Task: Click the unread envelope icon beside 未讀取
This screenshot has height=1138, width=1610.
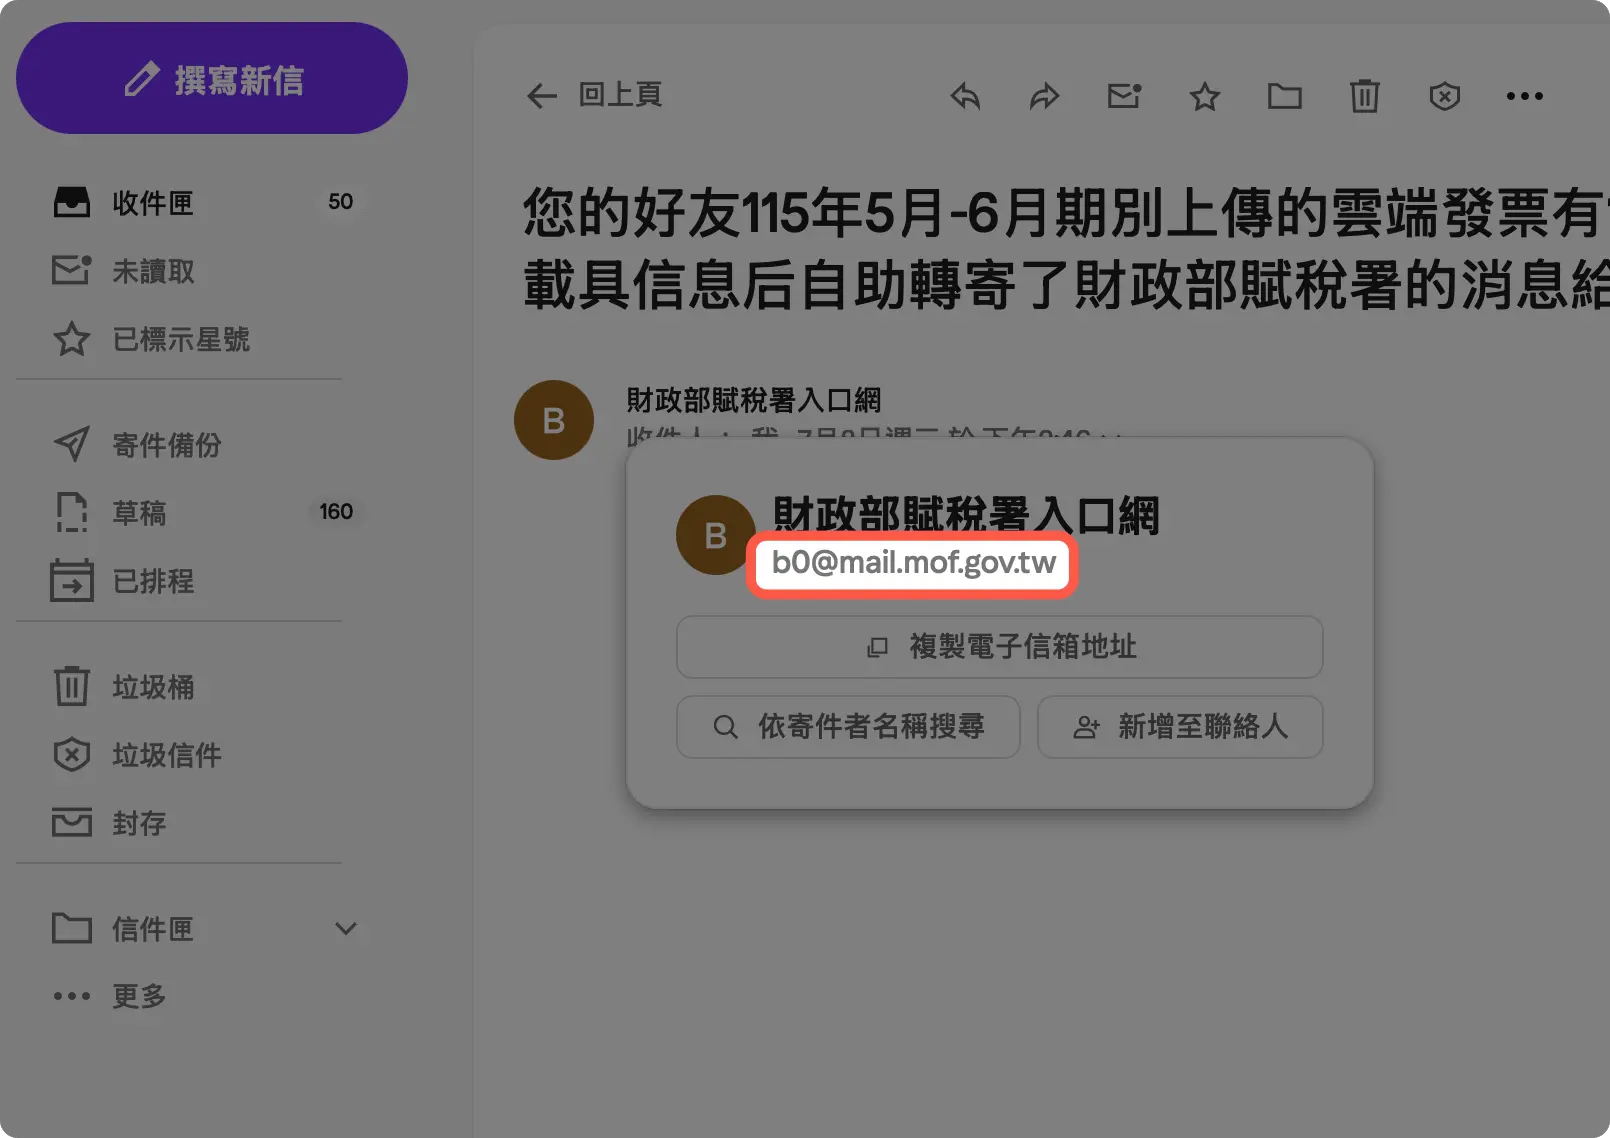Action: click(72, 271)
